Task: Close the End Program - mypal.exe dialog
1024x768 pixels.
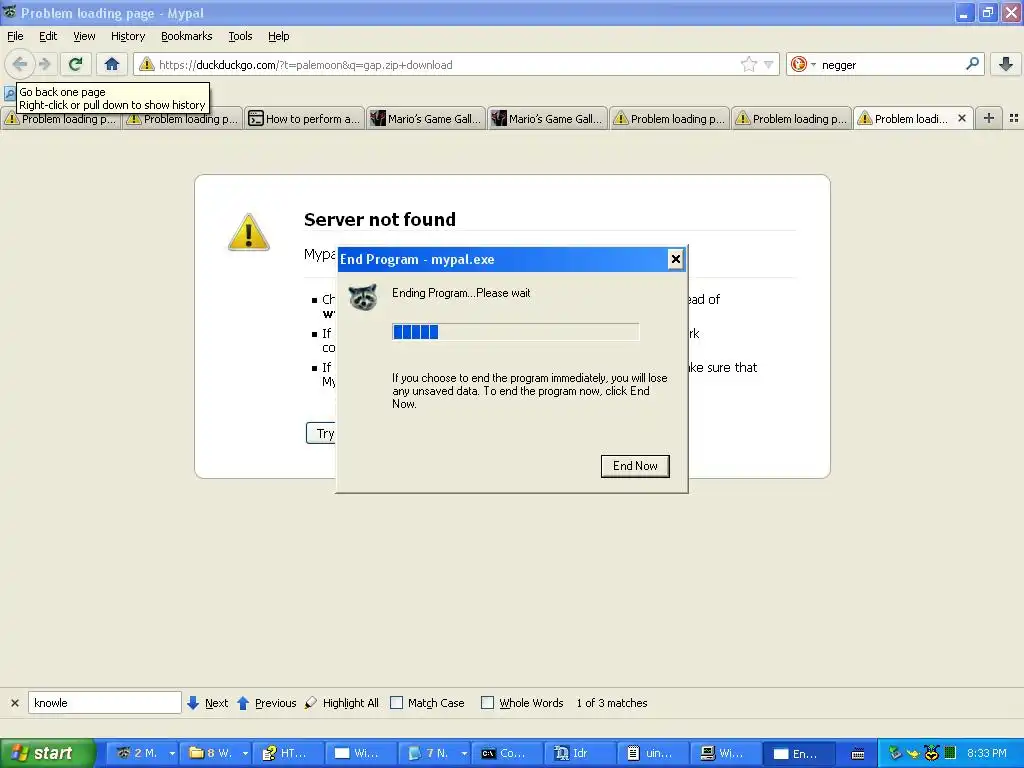Action: click(x=675, y=259)
